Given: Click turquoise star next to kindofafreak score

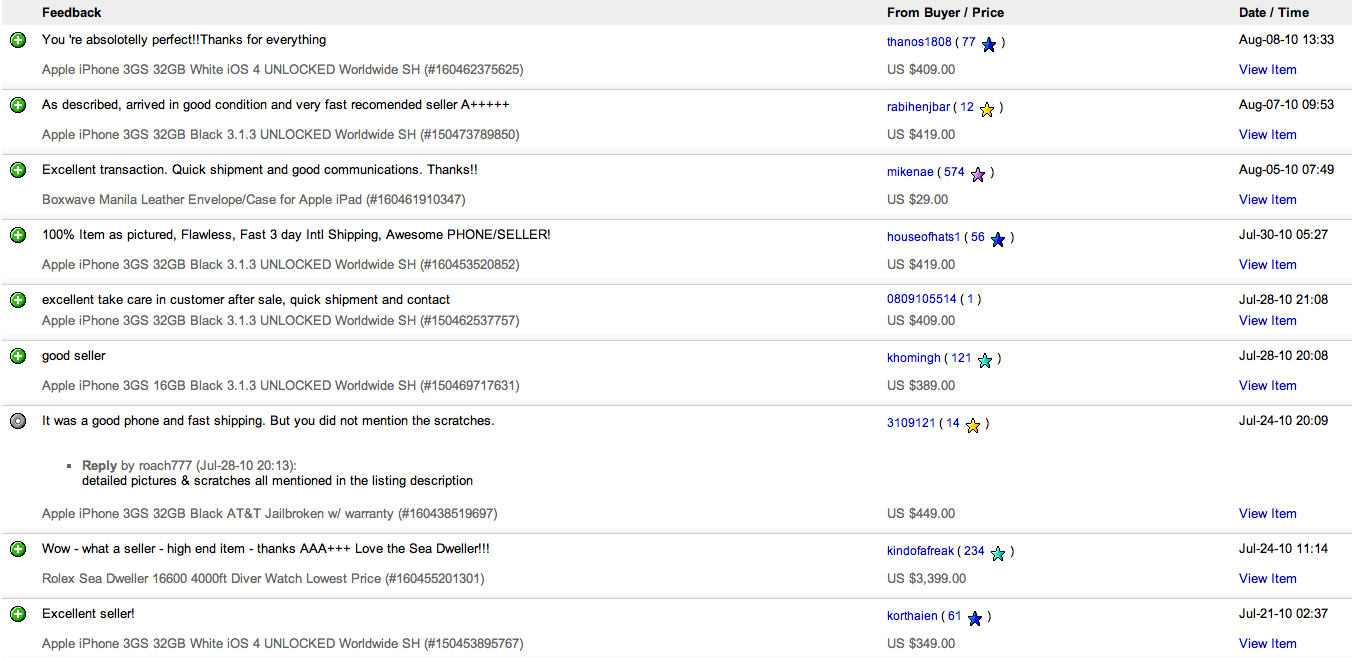Looking at the screenshot, I should [x=998, y=553].
